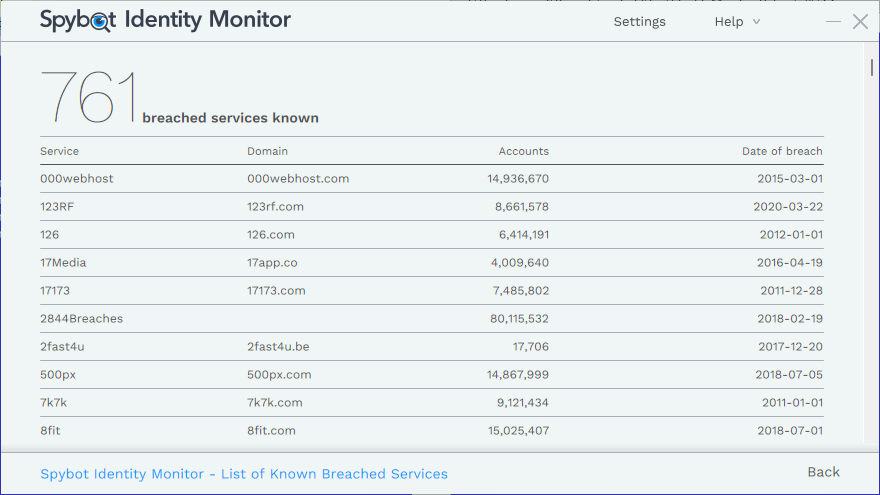
Task: Click domain 123rf.com
Action: (x=276, y=207)
